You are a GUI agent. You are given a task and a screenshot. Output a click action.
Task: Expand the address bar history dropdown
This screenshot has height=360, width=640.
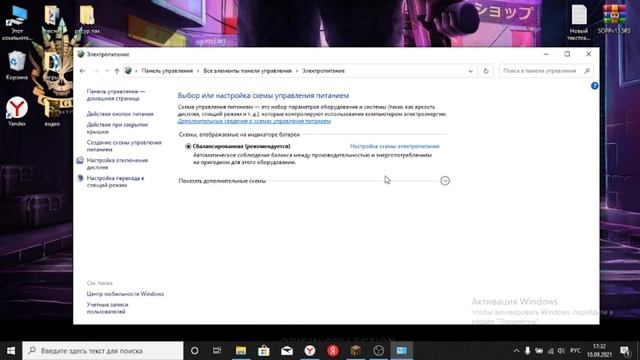[x=471, y=71]
